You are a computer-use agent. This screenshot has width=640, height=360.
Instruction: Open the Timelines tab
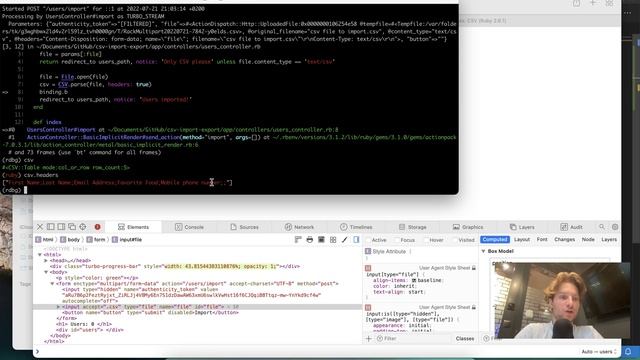tap(356, 227)
